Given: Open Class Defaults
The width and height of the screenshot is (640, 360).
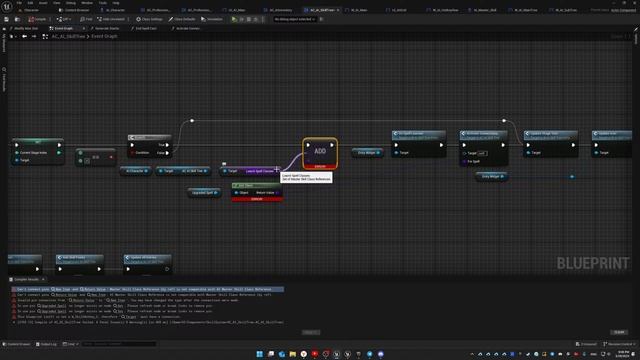Looking at the screenshot, I should pos(182,19).
